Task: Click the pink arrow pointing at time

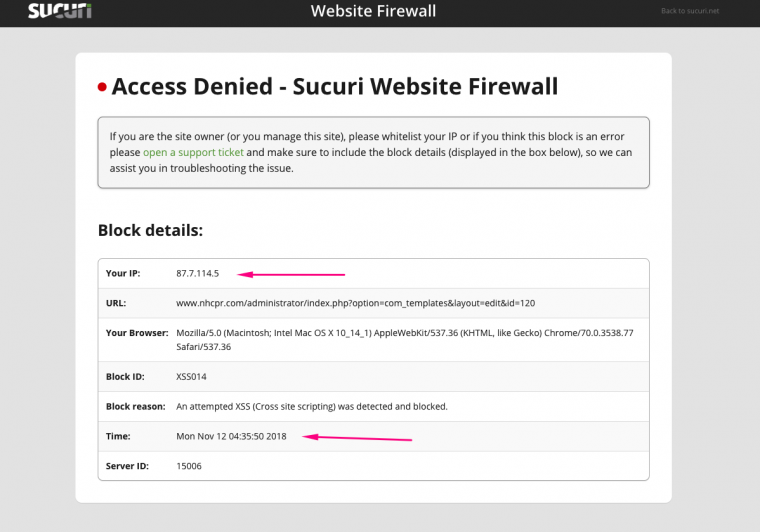Action: coord(358,437)
